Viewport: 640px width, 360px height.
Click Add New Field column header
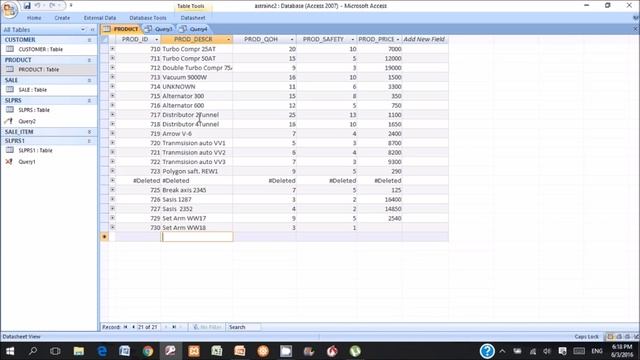pyautogui.click(x=424, y=40)
